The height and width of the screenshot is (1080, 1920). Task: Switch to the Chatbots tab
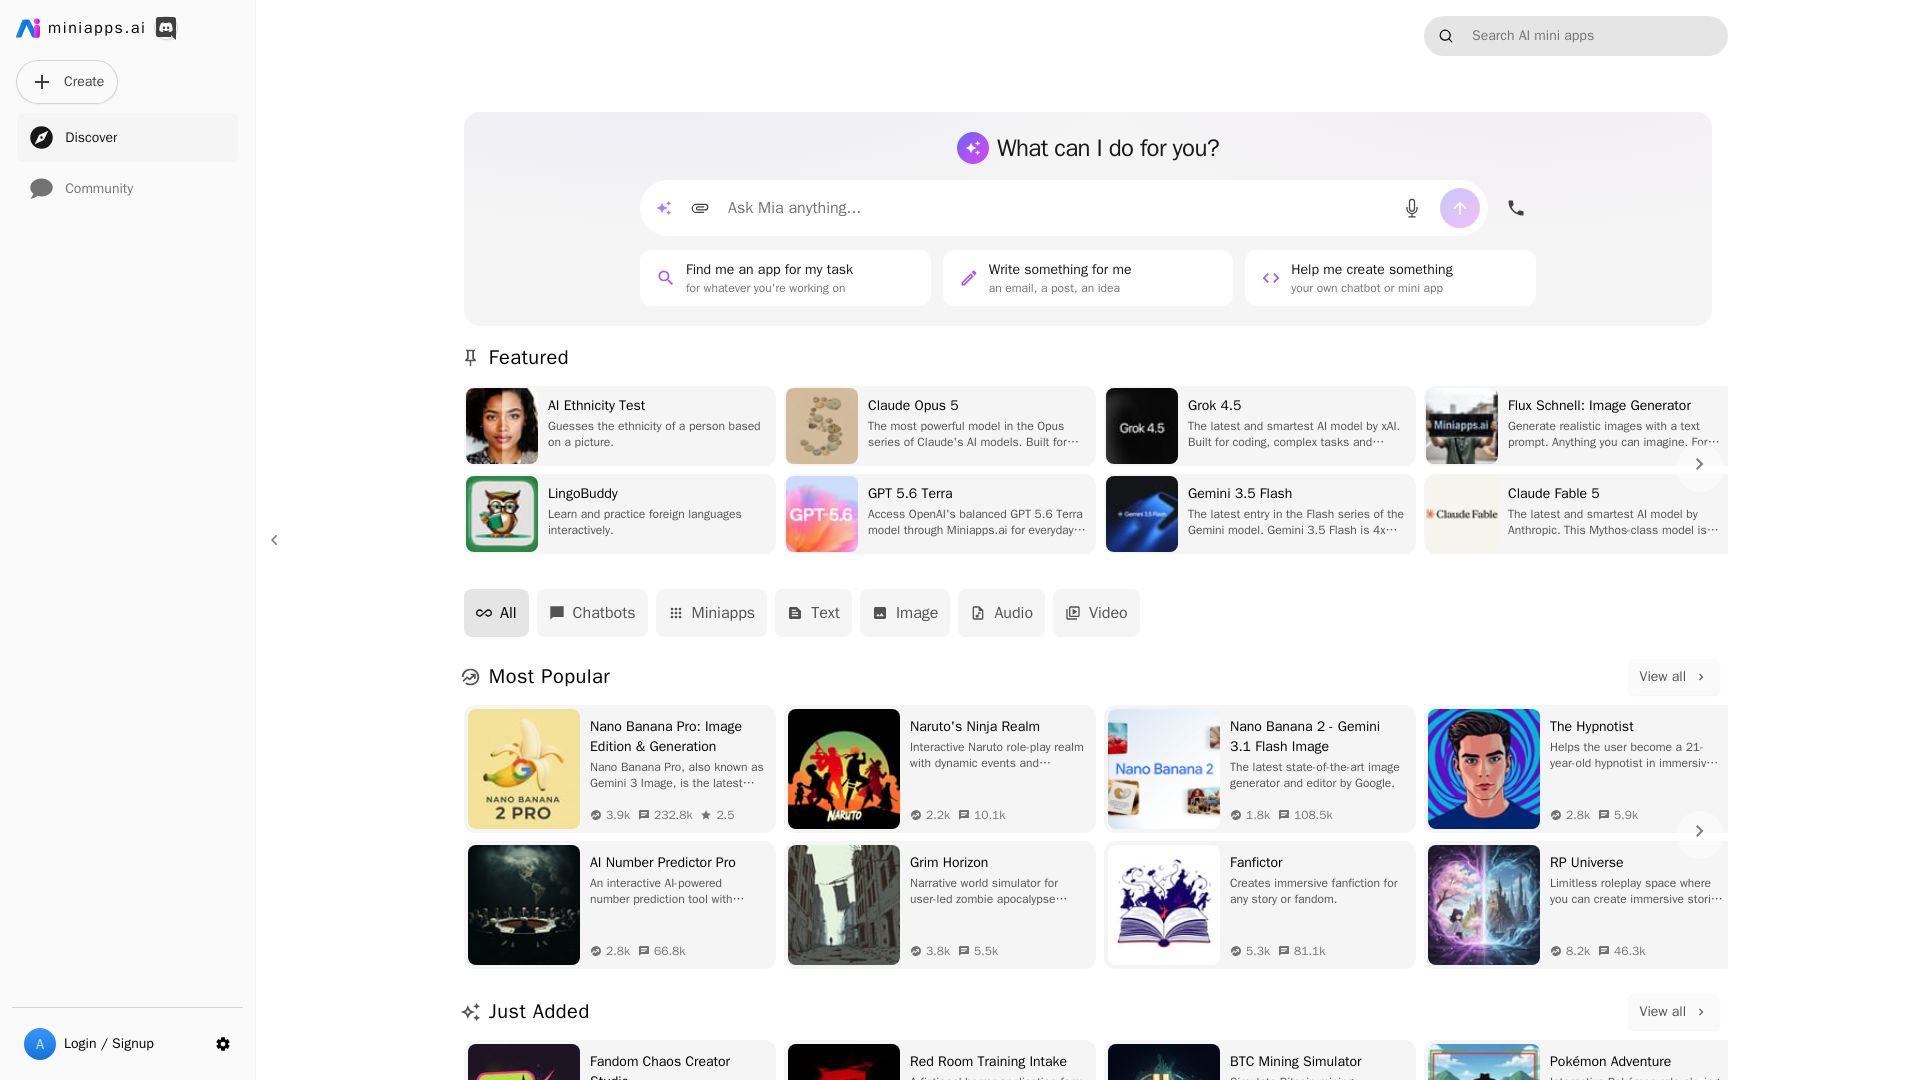[x=592, y=613]
